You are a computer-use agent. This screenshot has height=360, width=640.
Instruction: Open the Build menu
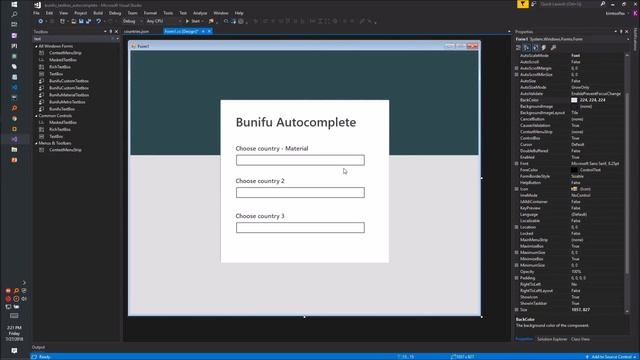point(98,13)
